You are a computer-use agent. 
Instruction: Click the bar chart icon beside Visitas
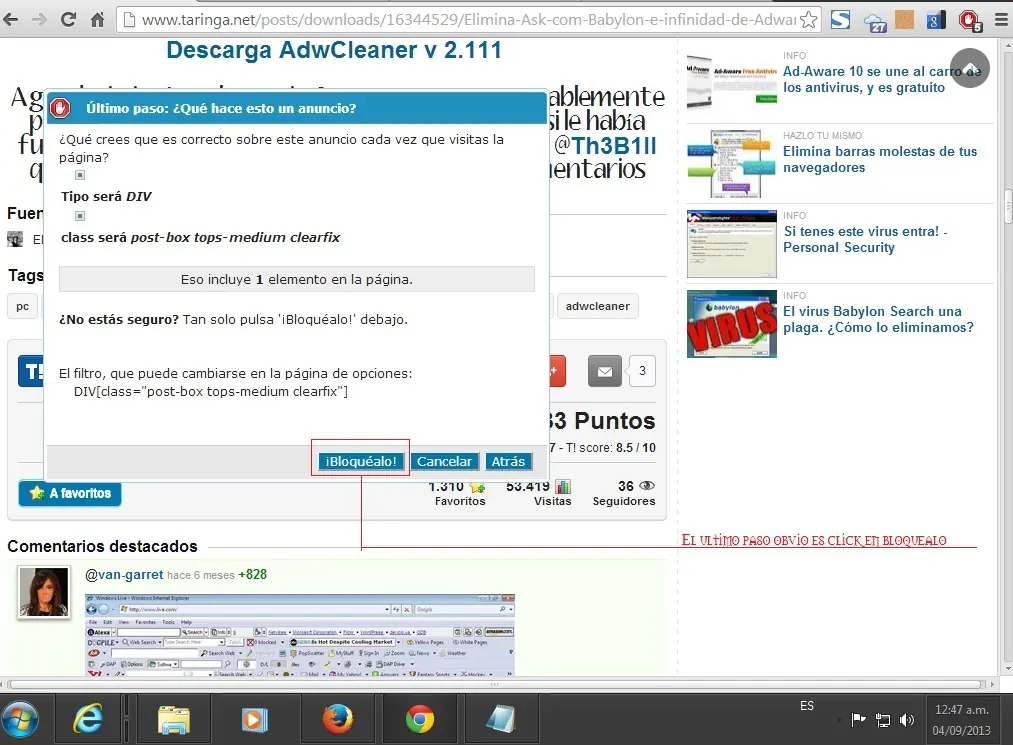[563, 486]
